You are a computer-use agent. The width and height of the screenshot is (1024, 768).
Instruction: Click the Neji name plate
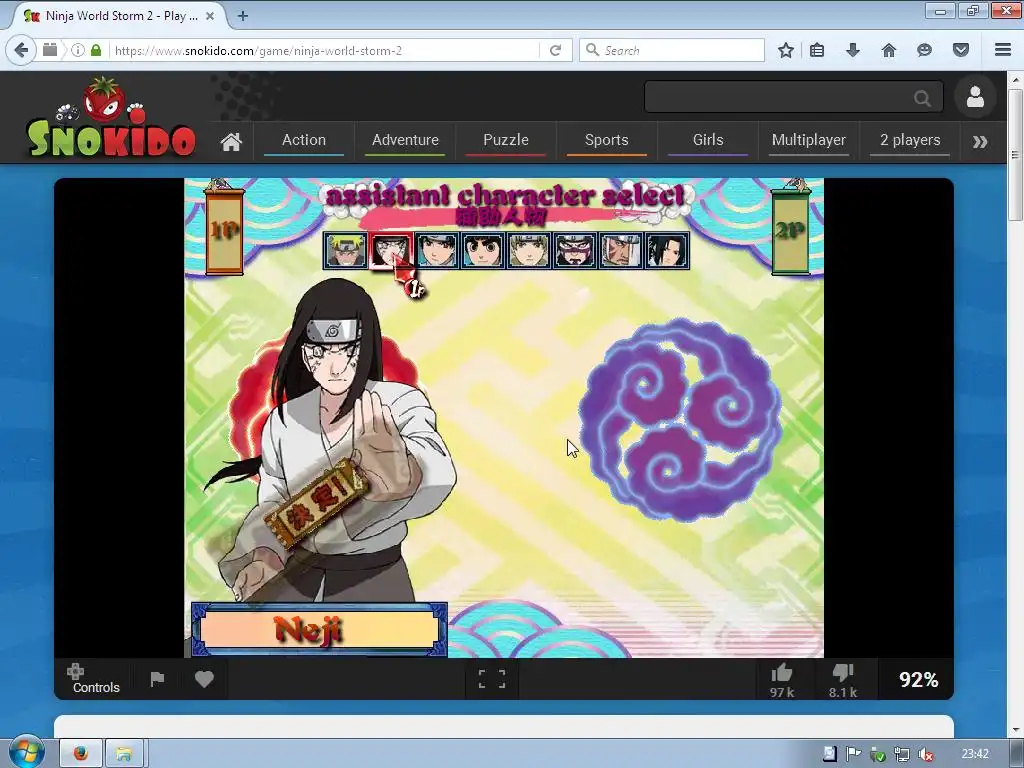coord(319,630)
